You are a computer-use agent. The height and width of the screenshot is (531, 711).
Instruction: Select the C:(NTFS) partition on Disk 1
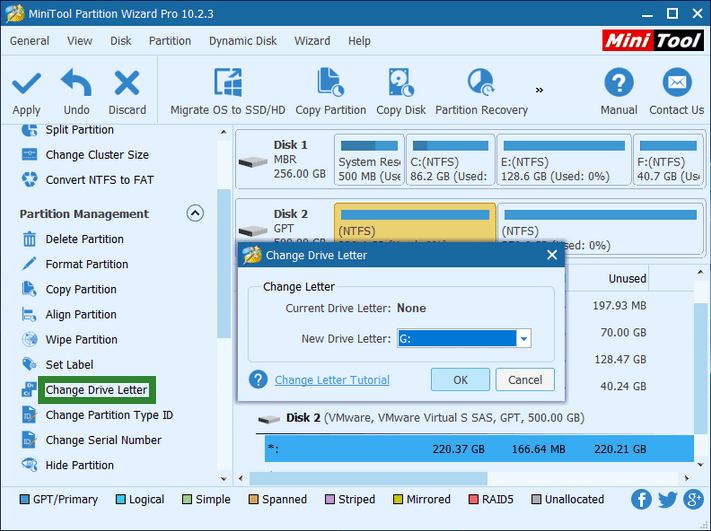(x=450, y=160)
